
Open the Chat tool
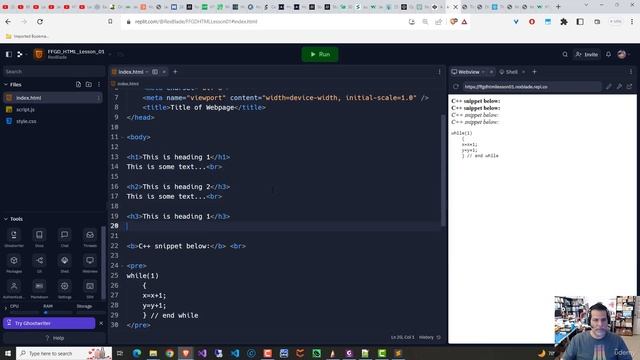pyautogui.click(x=64, y=238)
